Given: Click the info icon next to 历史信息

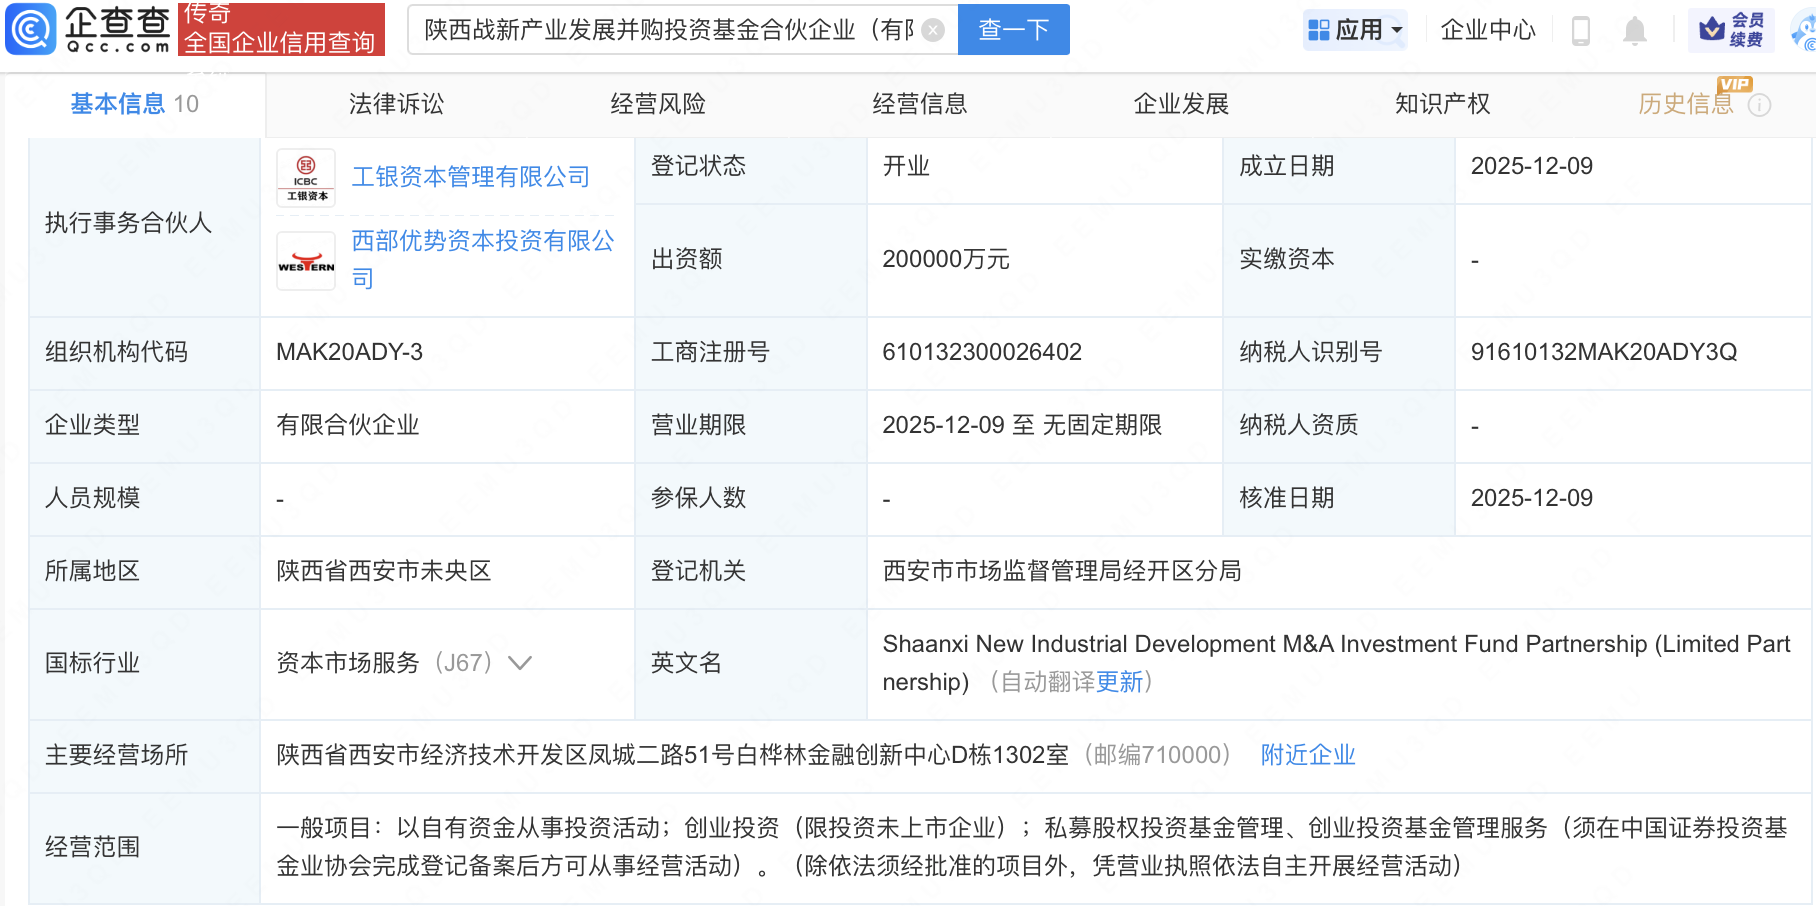Looking at the screenshot, I should [1760, 105].
